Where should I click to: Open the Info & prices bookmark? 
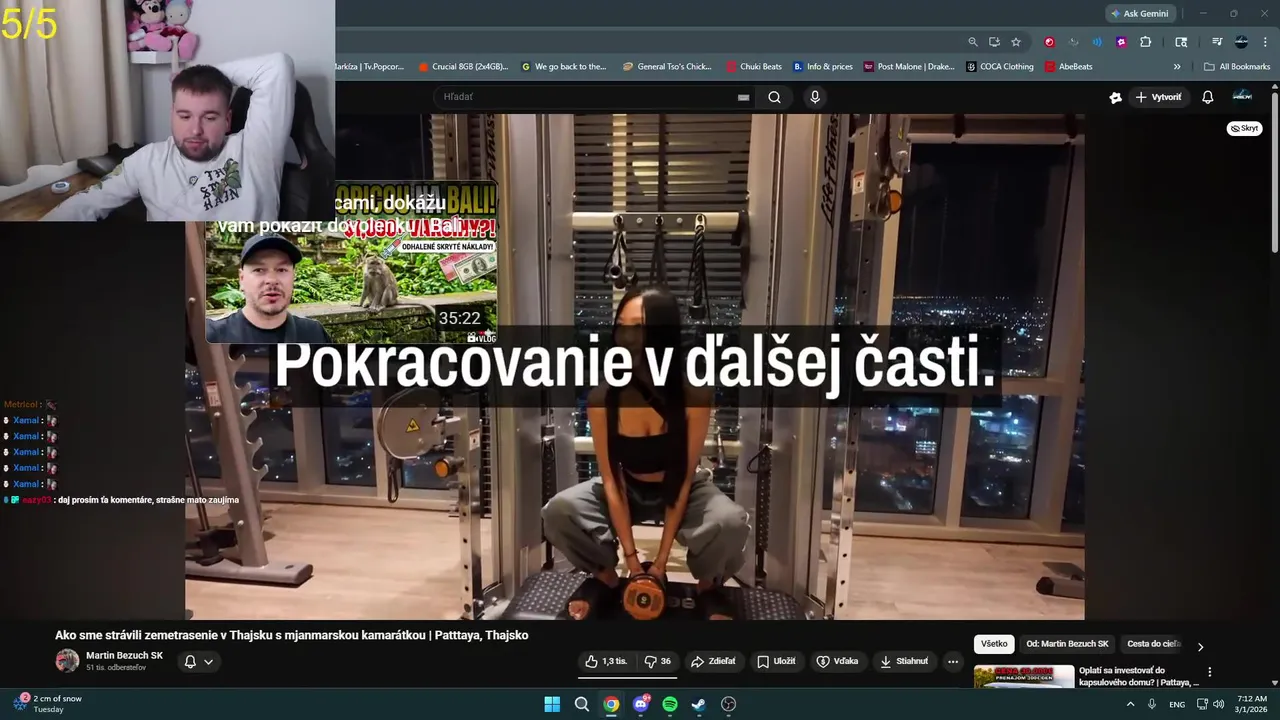(x=823, y=67)
